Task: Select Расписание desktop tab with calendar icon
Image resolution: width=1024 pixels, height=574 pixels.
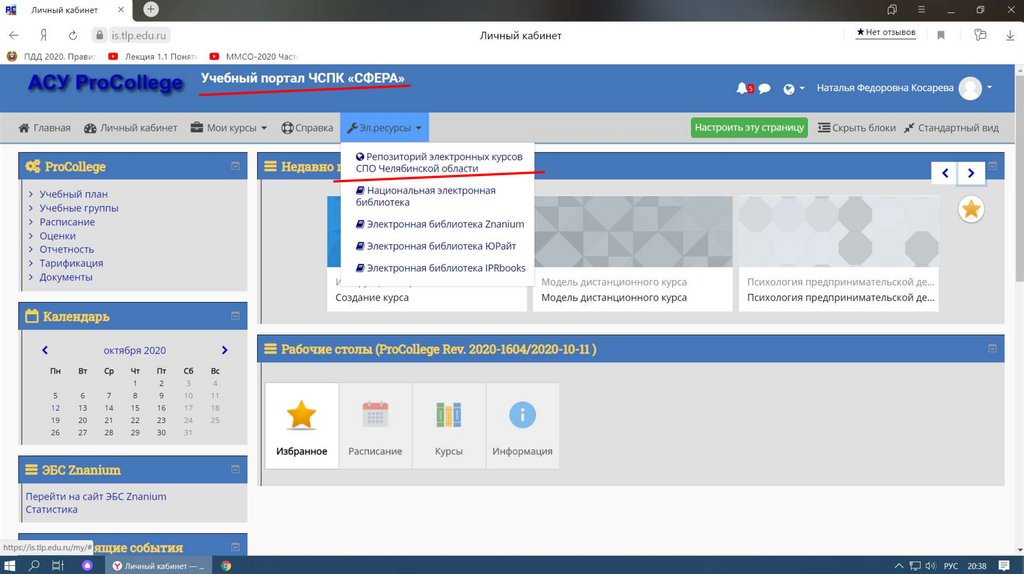Action: (x=375, y=425)
